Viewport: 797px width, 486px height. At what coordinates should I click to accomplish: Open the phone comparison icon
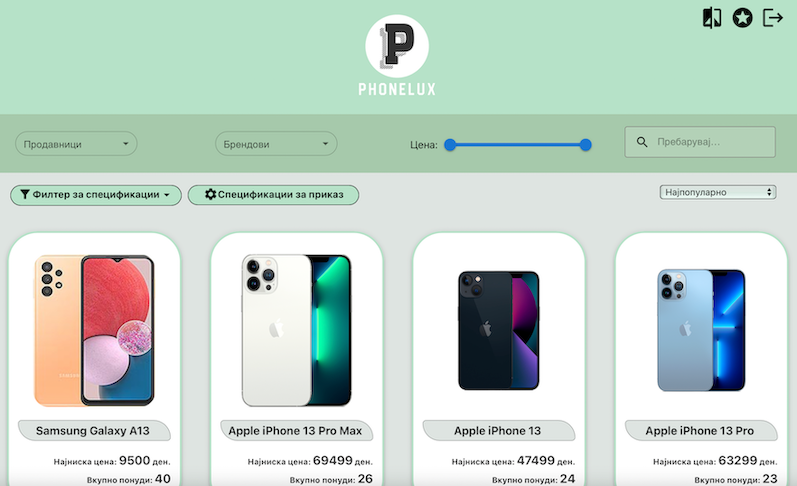(712, 18)
